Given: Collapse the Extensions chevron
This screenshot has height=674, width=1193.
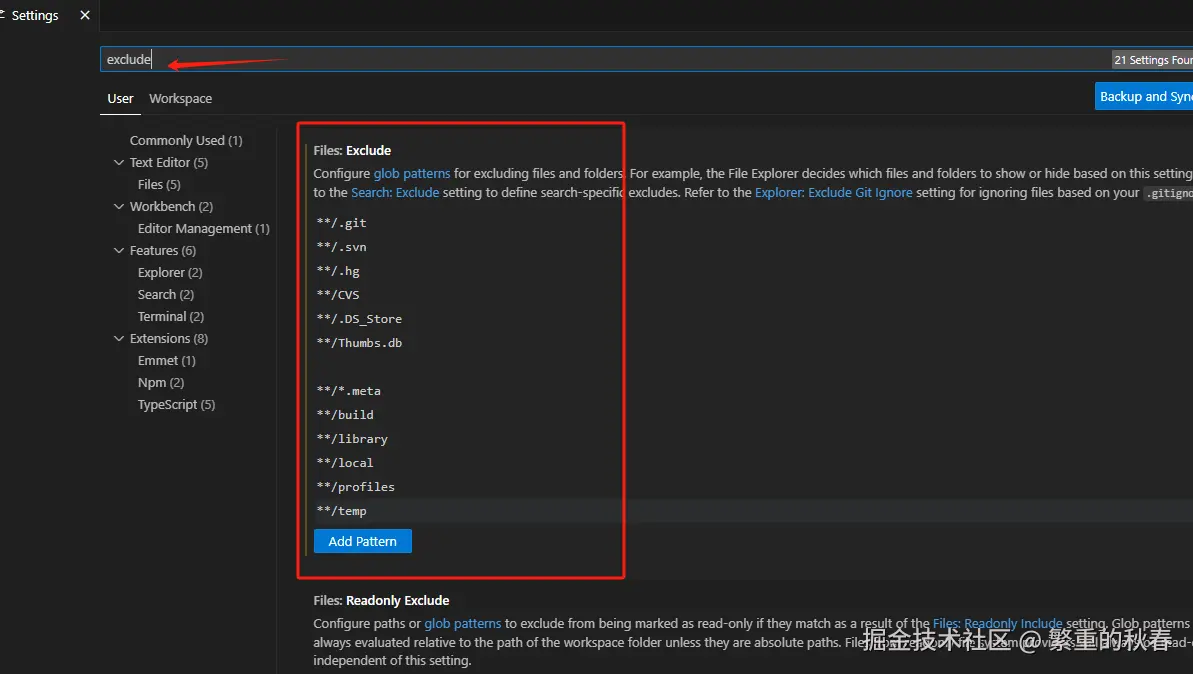Looking at the screenshot, I should [x=119, y=339].
